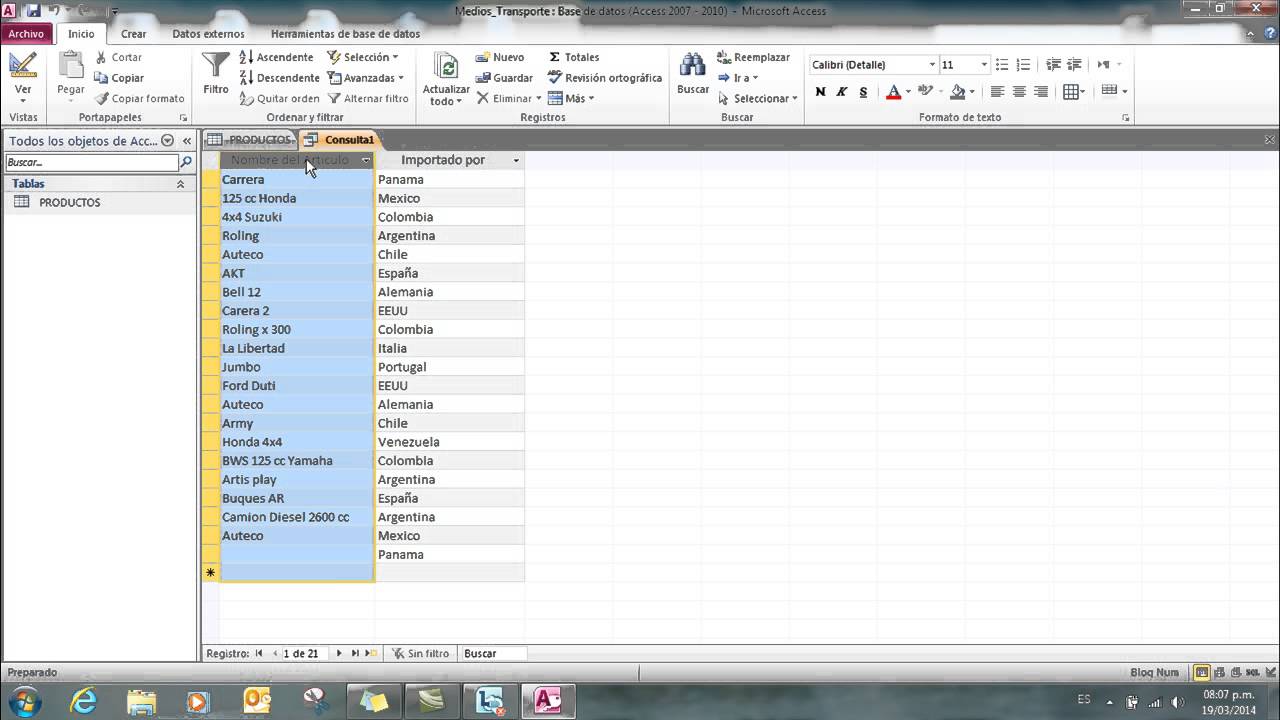Click Guardar record

click(504, 78)
